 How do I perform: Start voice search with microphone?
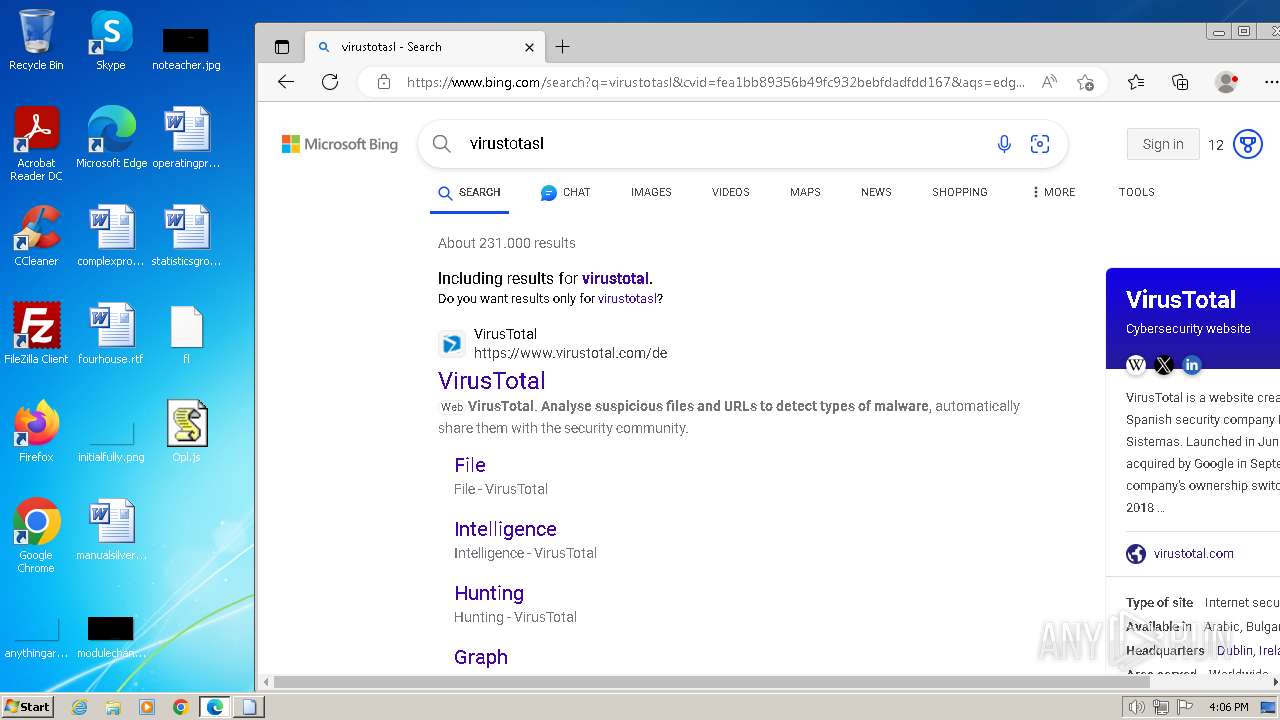click(x=1004, y=144)
